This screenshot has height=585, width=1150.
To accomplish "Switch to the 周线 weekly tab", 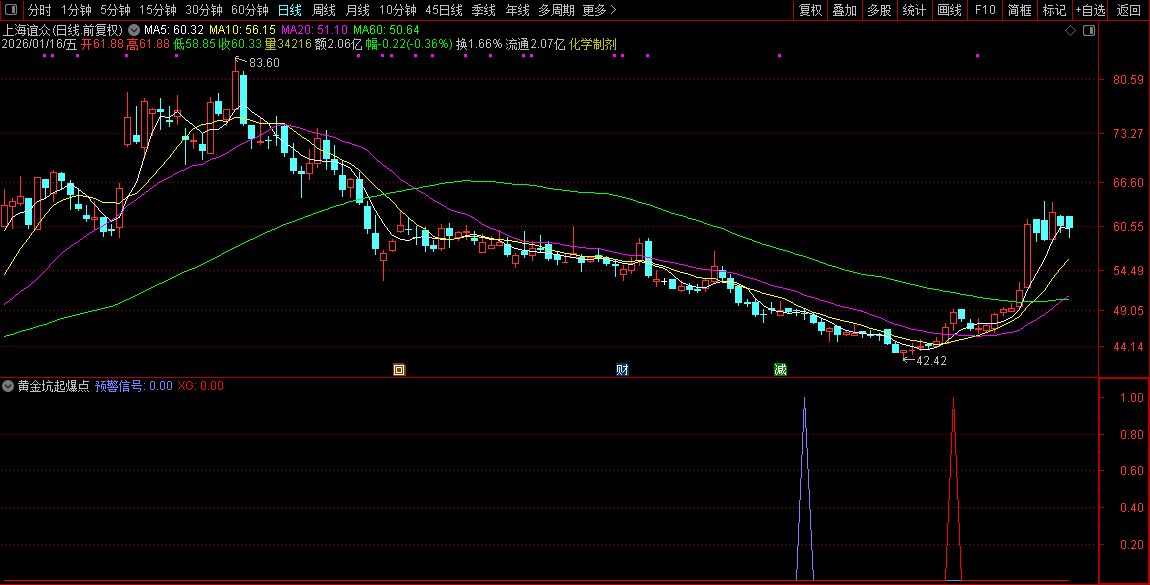I will pos(323,10).
